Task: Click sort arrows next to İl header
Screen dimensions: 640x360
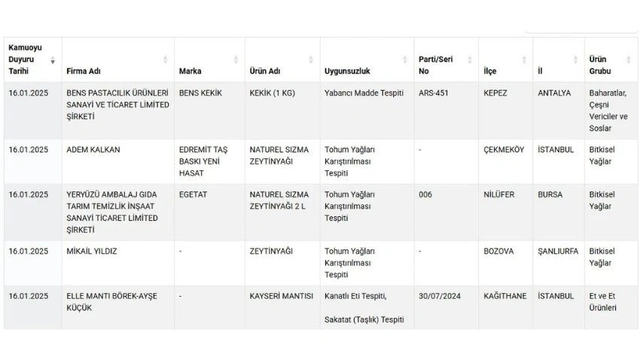Action: pyautogui.click(x=576, y=60)
